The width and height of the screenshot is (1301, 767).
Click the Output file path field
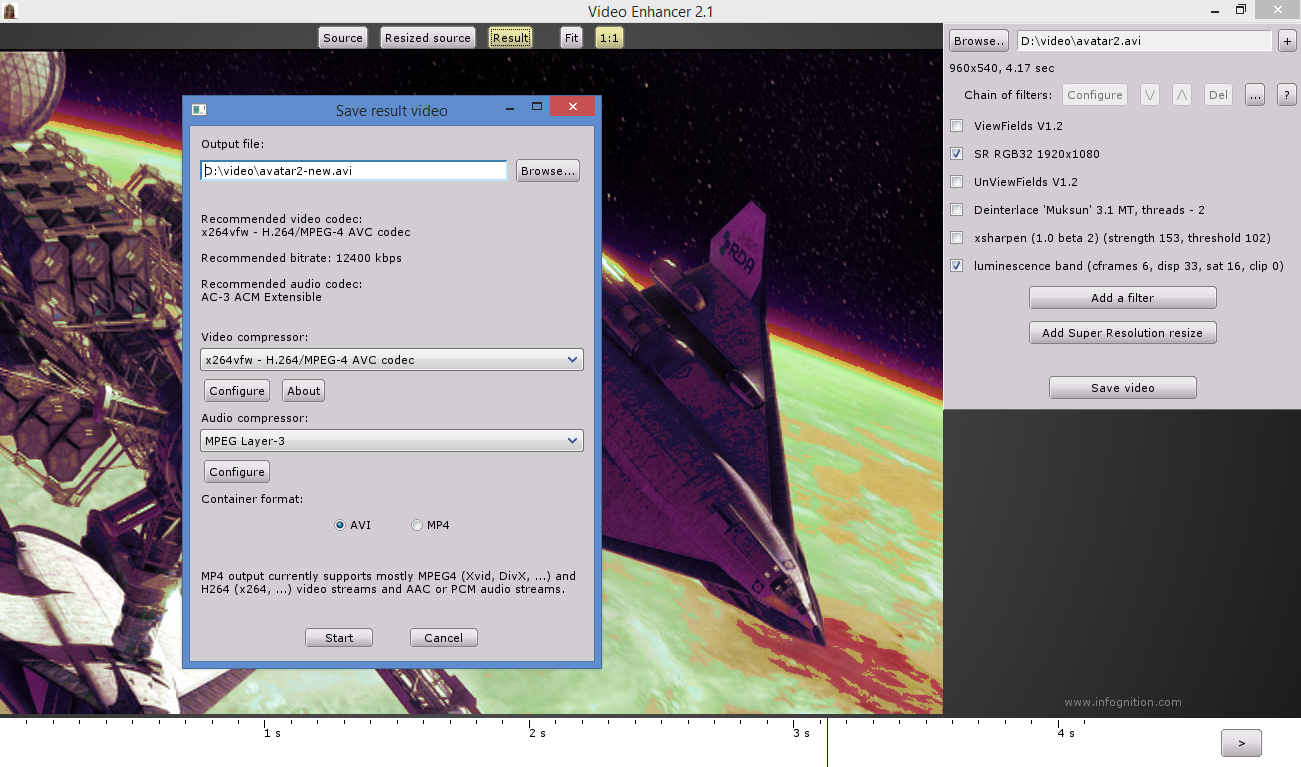354,171
